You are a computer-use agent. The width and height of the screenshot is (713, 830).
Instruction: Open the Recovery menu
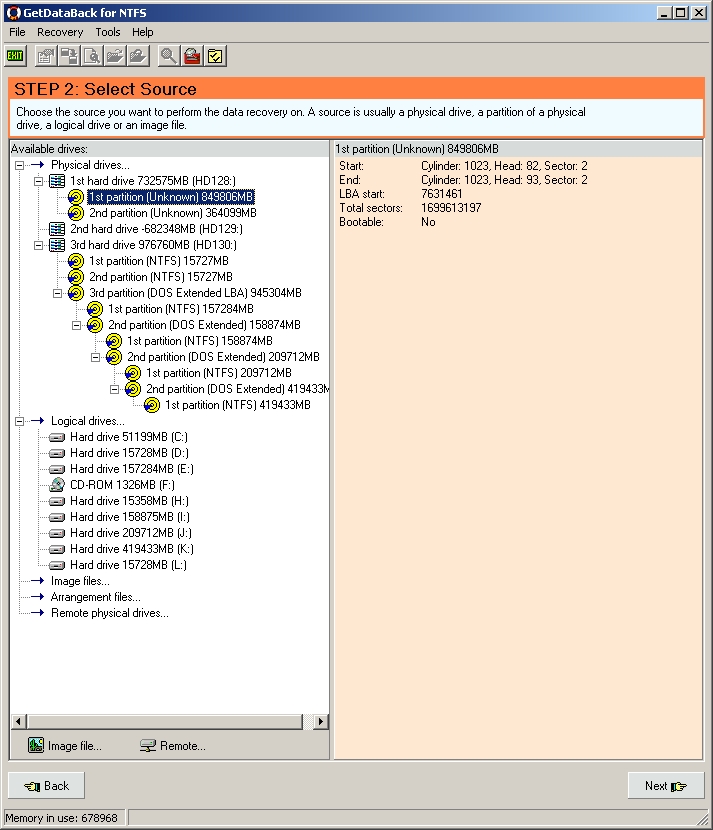(60, 32)
